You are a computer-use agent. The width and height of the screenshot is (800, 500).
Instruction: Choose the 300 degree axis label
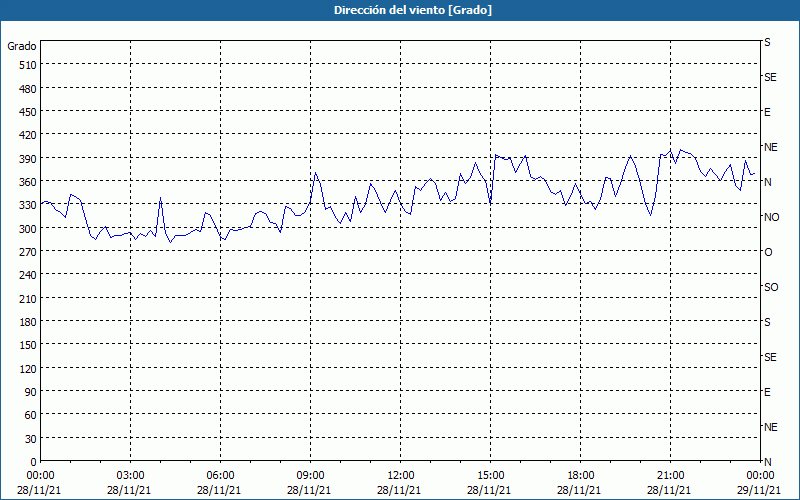(28, 229)
